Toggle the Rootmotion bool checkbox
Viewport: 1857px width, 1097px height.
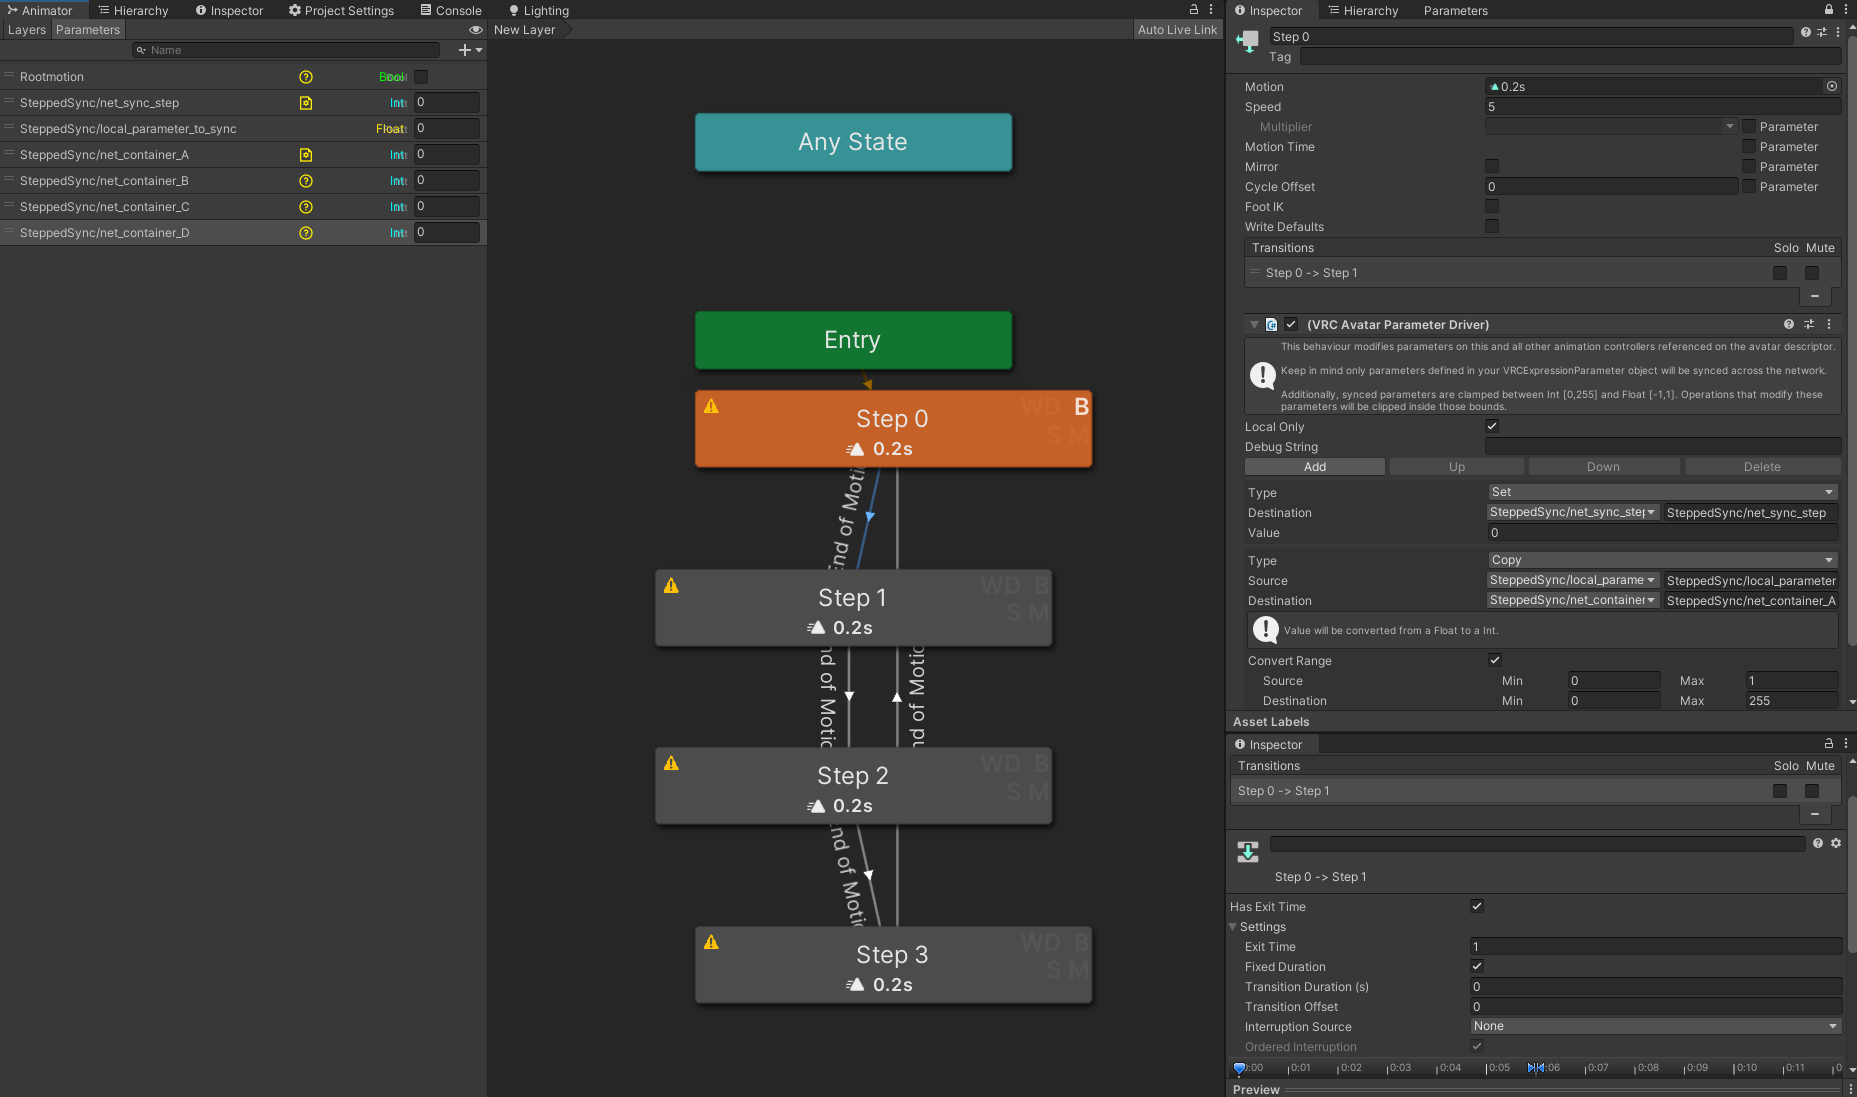(x=421, y=77)
